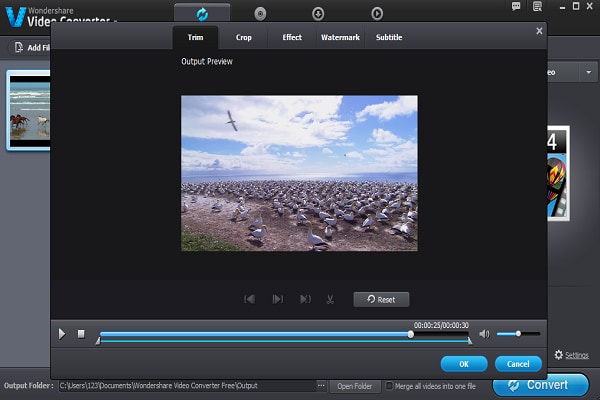Screen dimensions: 600x400
Task: Click the Output Folder path field
Action: 187,385
